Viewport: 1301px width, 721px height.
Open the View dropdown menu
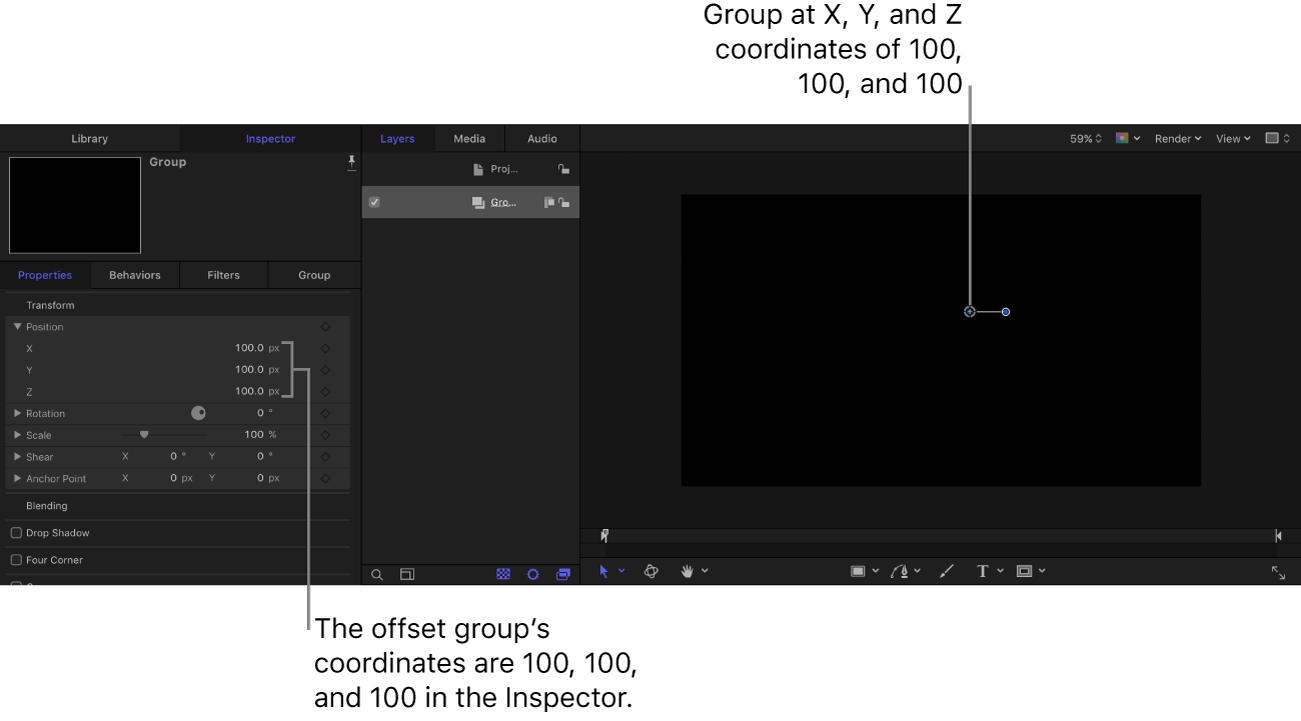pyautogui.click(x=1231, y=138)
